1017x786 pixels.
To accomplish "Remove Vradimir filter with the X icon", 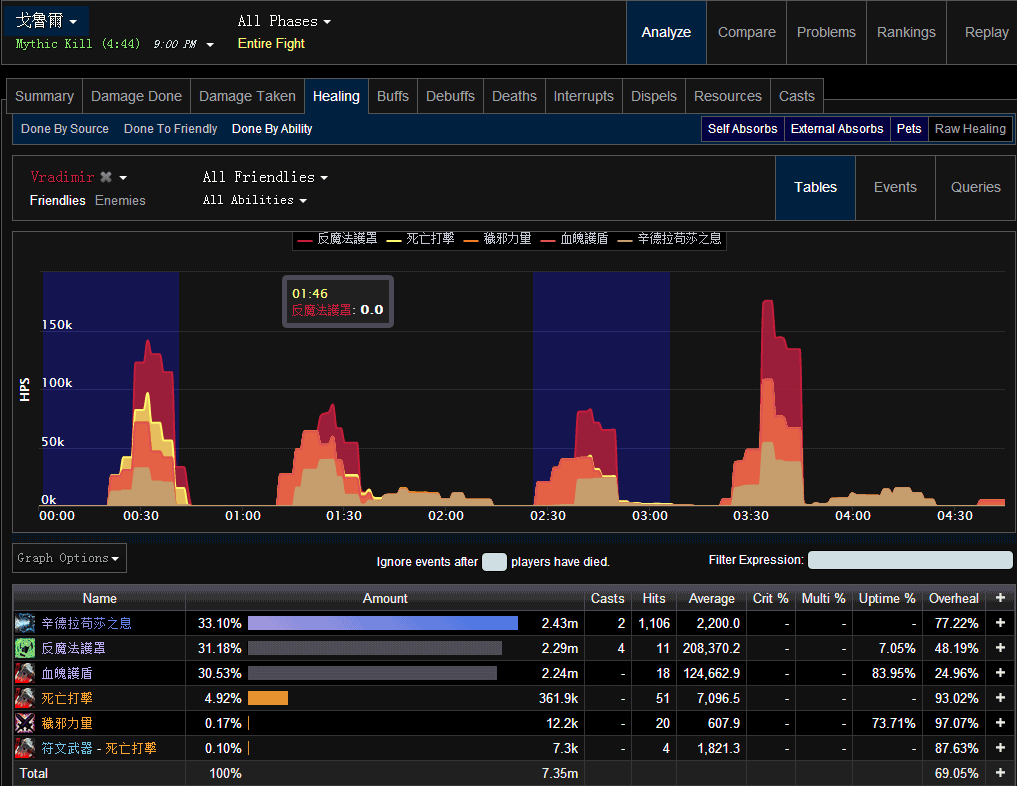I will click(106, 177).
